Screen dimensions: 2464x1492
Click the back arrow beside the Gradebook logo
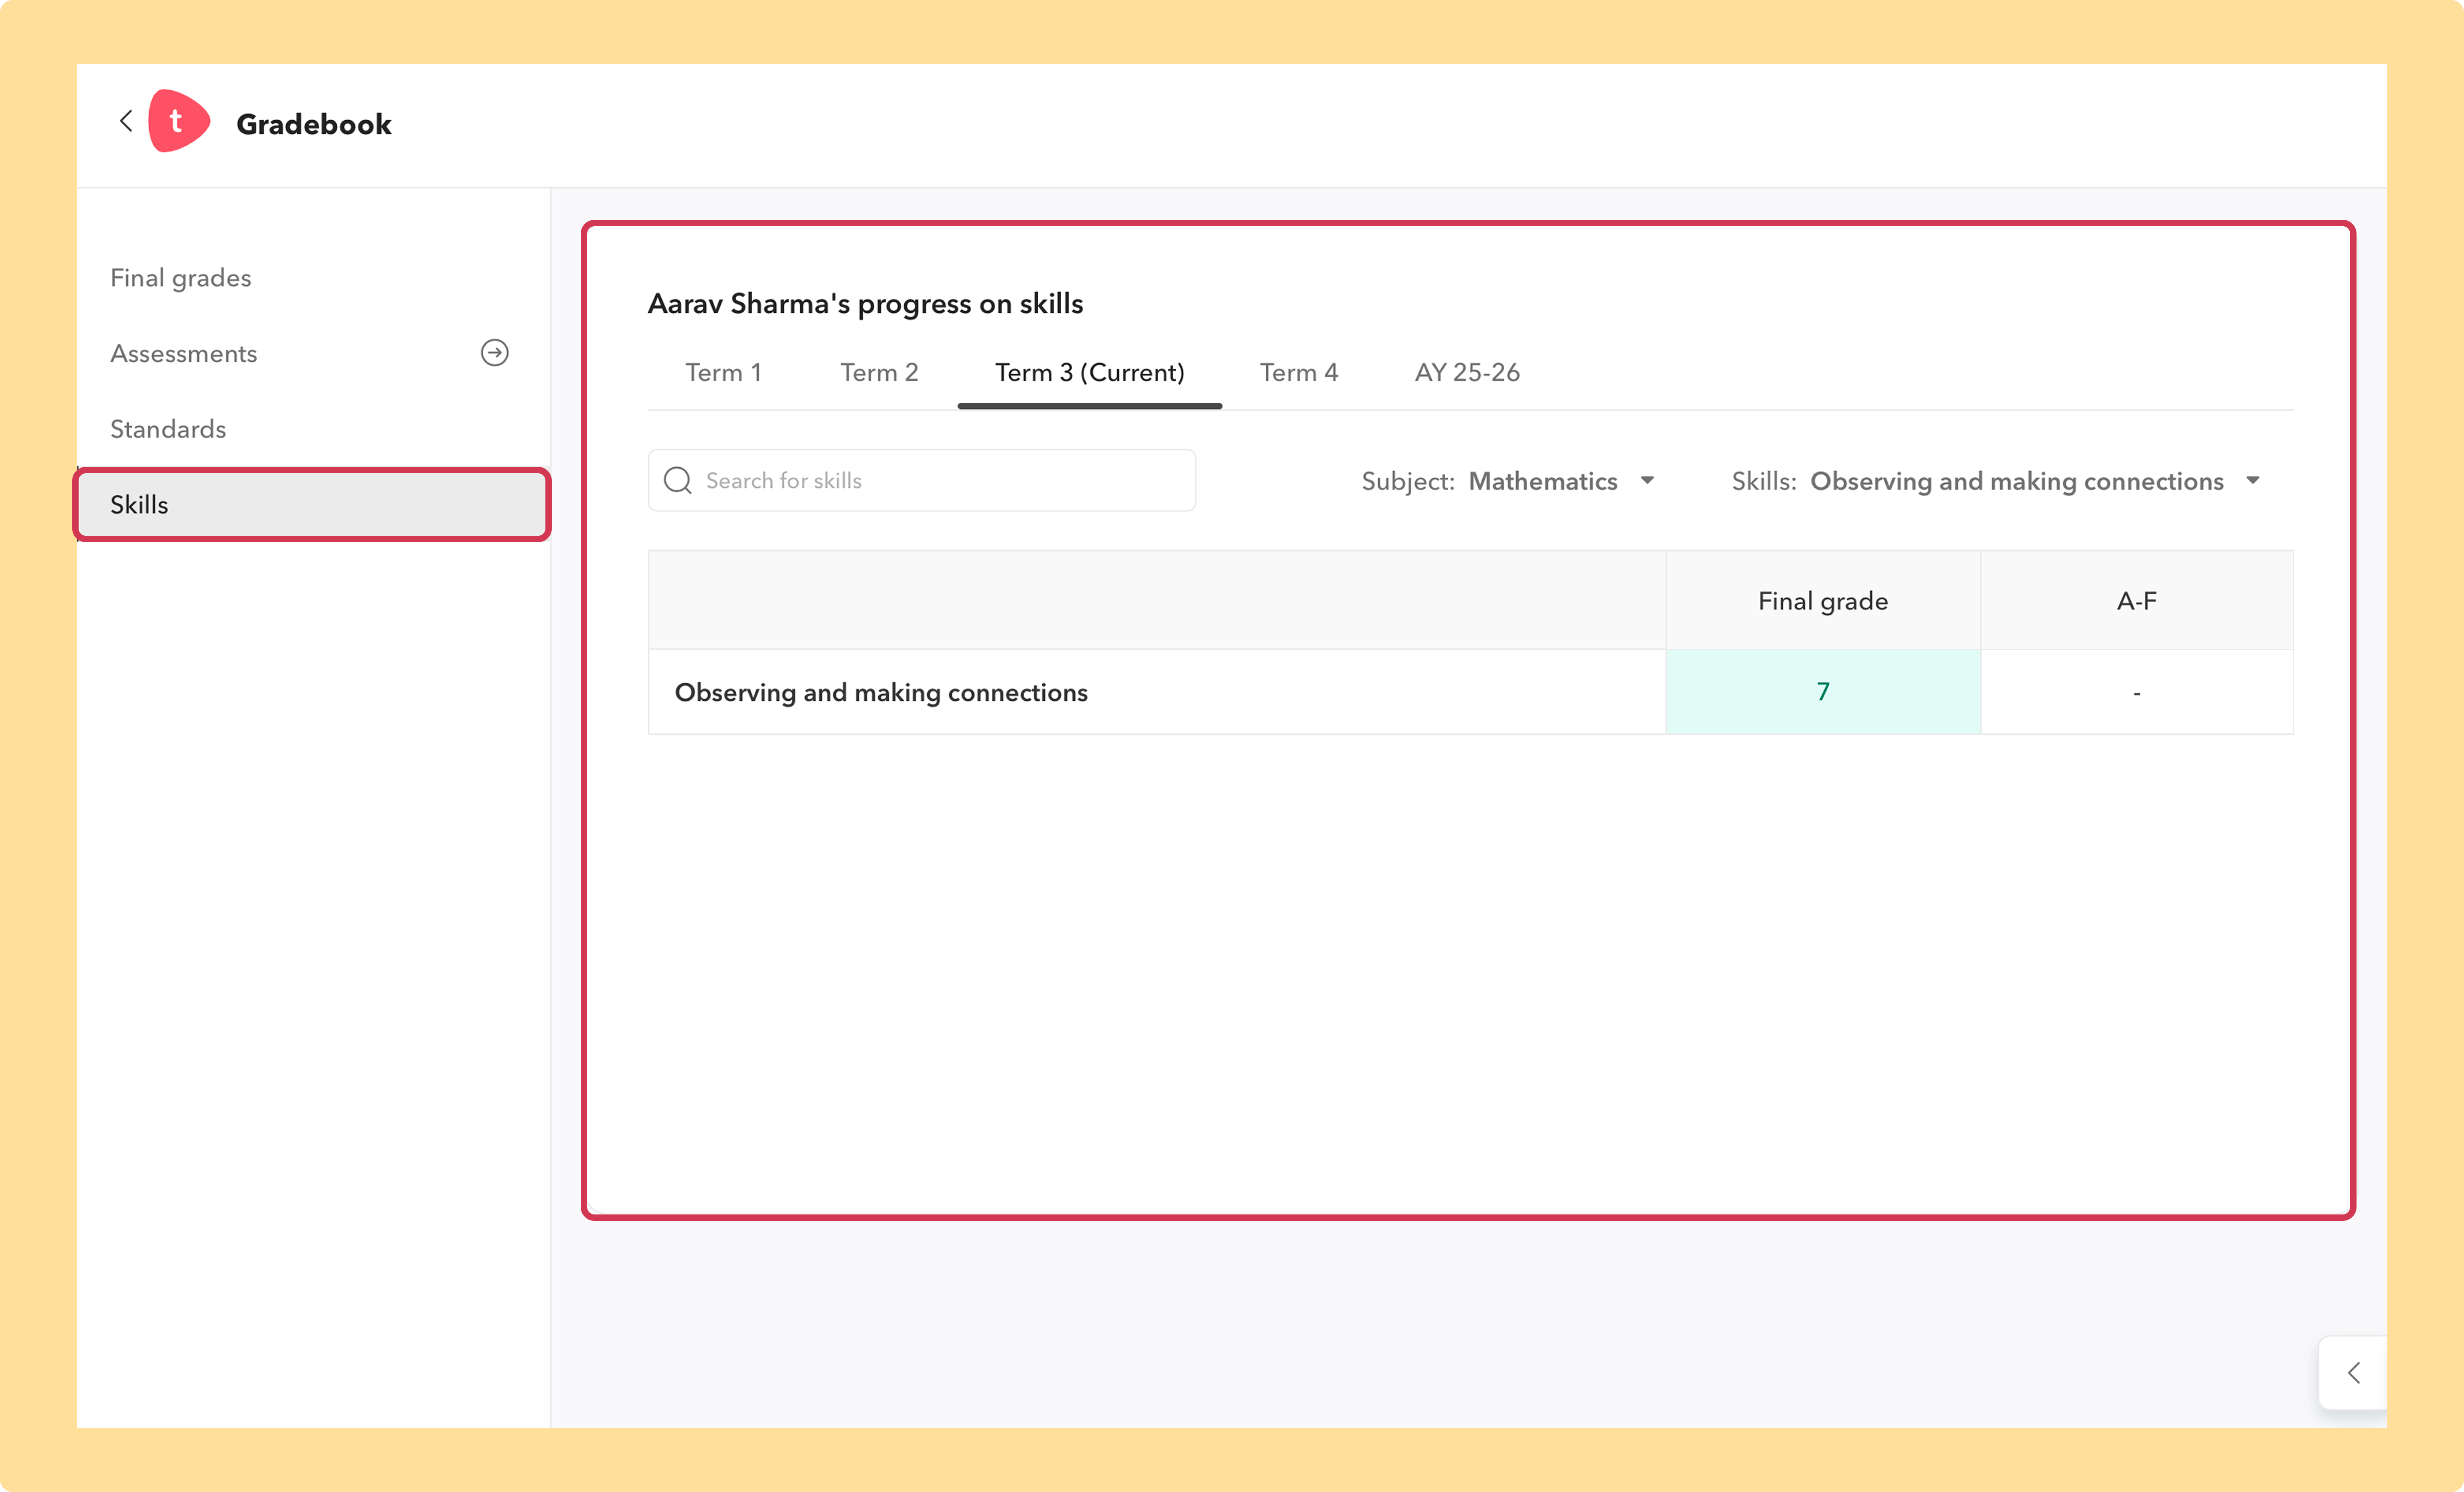[126, 121]
